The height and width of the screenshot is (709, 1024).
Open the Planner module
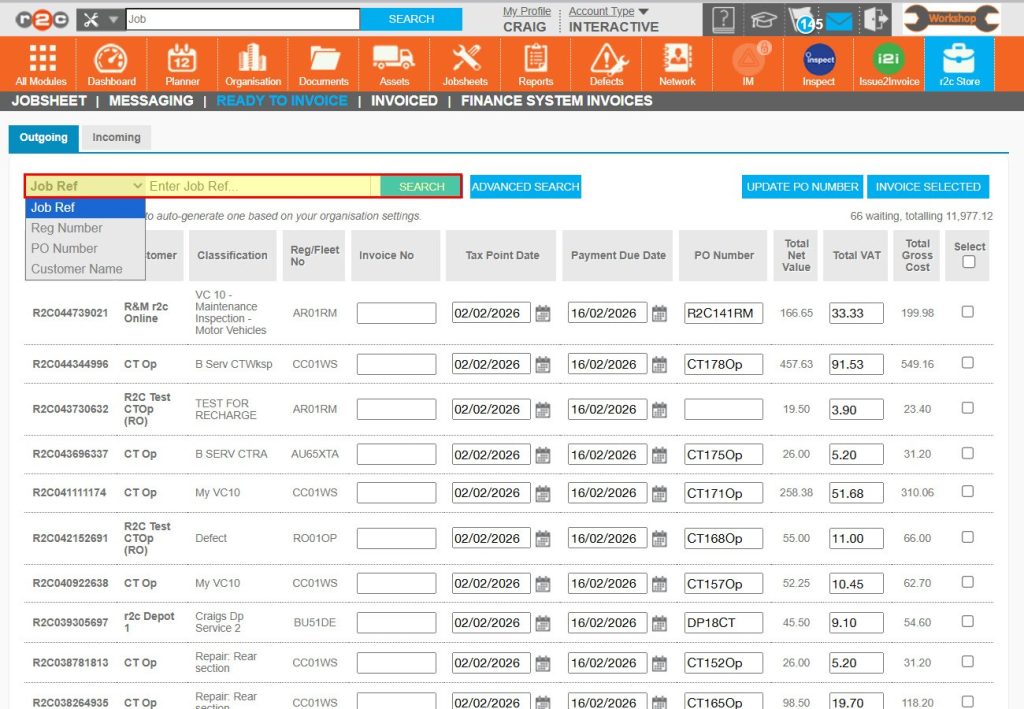(182, 62)
